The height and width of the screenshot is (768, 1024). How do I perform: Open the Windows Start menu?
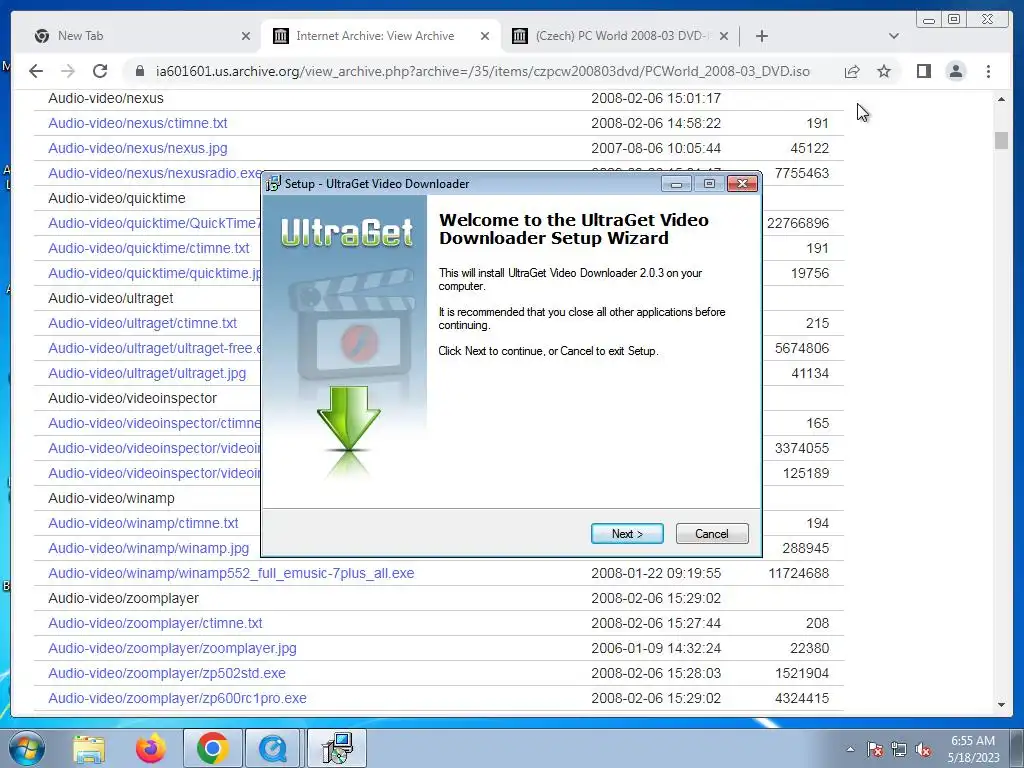(27, 748)
